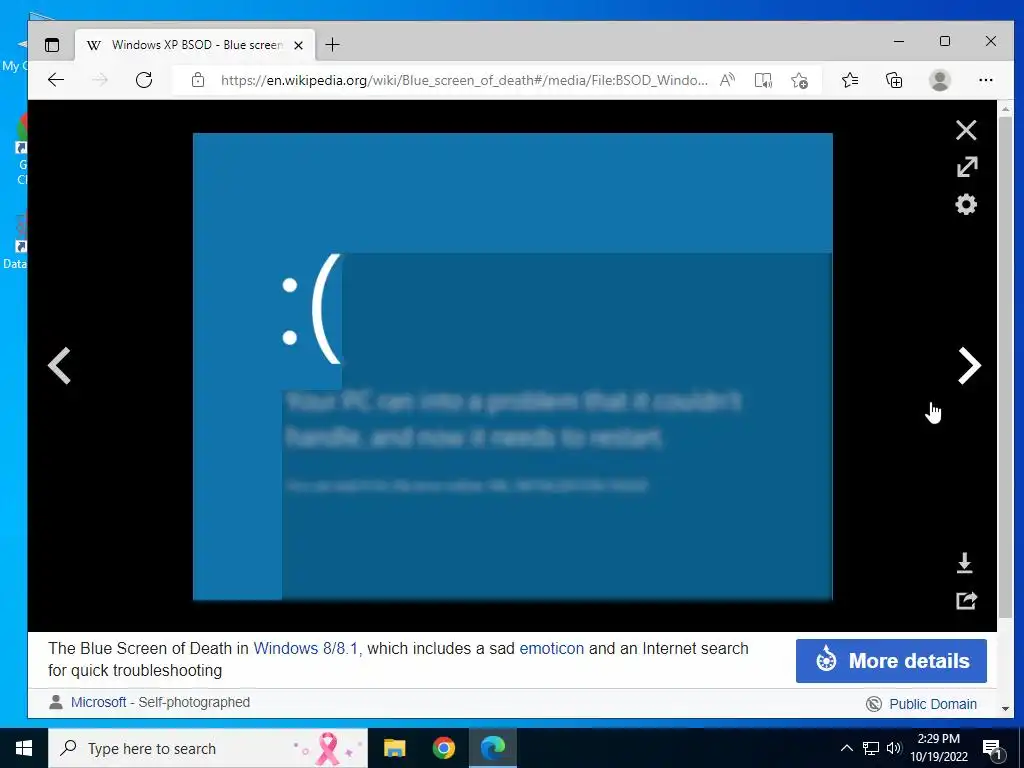Download this image file
1024x768 pixels.
[x=965, y=563]
